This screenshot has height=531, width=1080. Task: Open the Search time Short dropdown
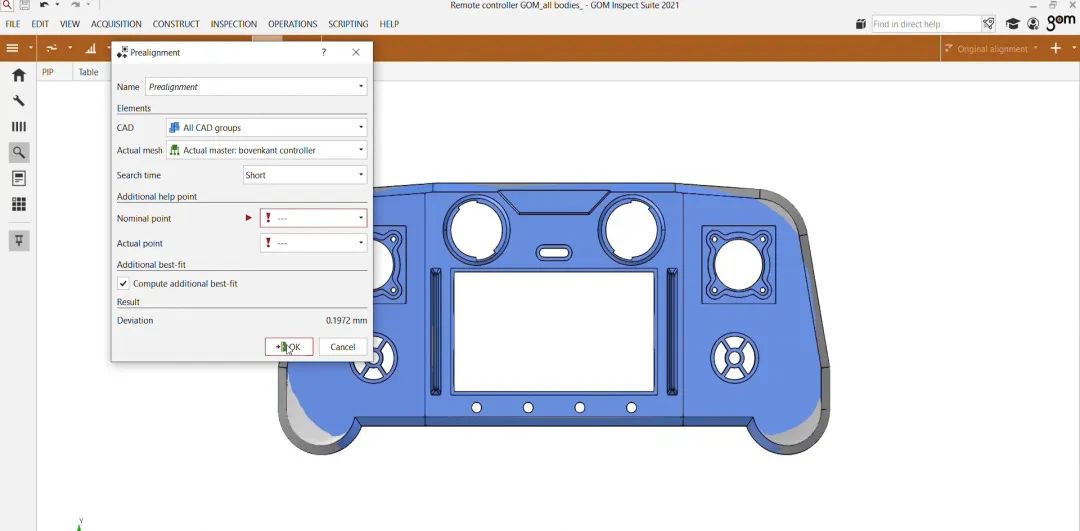tap(305, 175)
